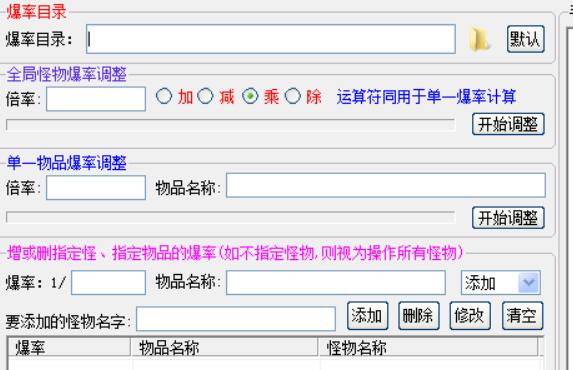Click the 清空 button
The width and height of the screenshot is (573, 370).
coord(523,316)
